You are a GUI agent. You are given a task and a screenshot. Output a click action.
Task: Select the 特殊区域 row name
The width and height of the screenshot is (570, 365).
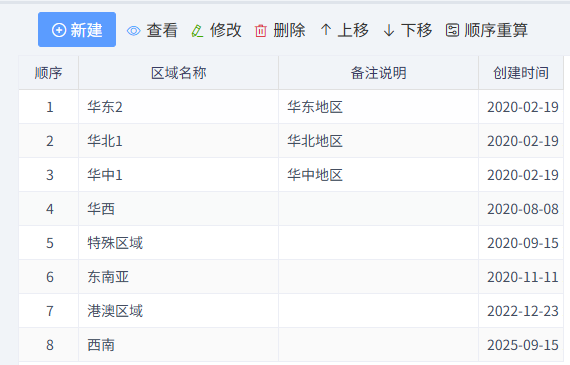coord(115,243)
